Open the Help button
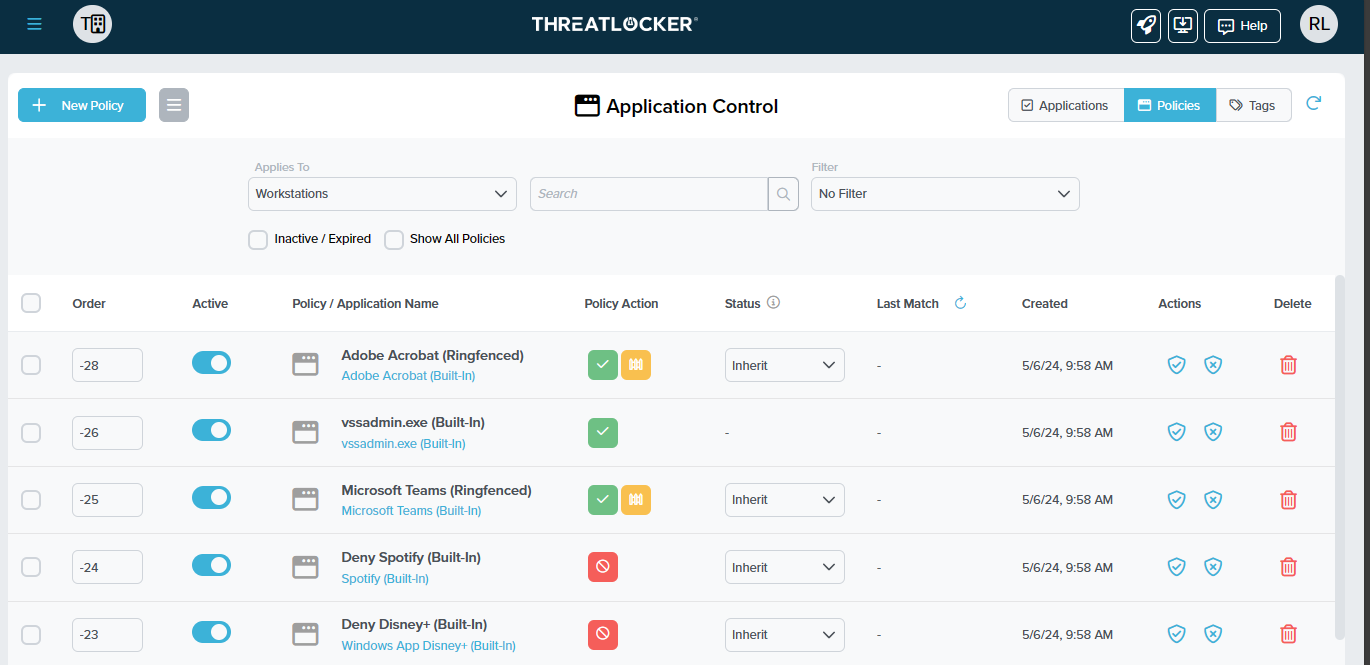Viewport: 1370px width, 665px height. coord(1243,25)
